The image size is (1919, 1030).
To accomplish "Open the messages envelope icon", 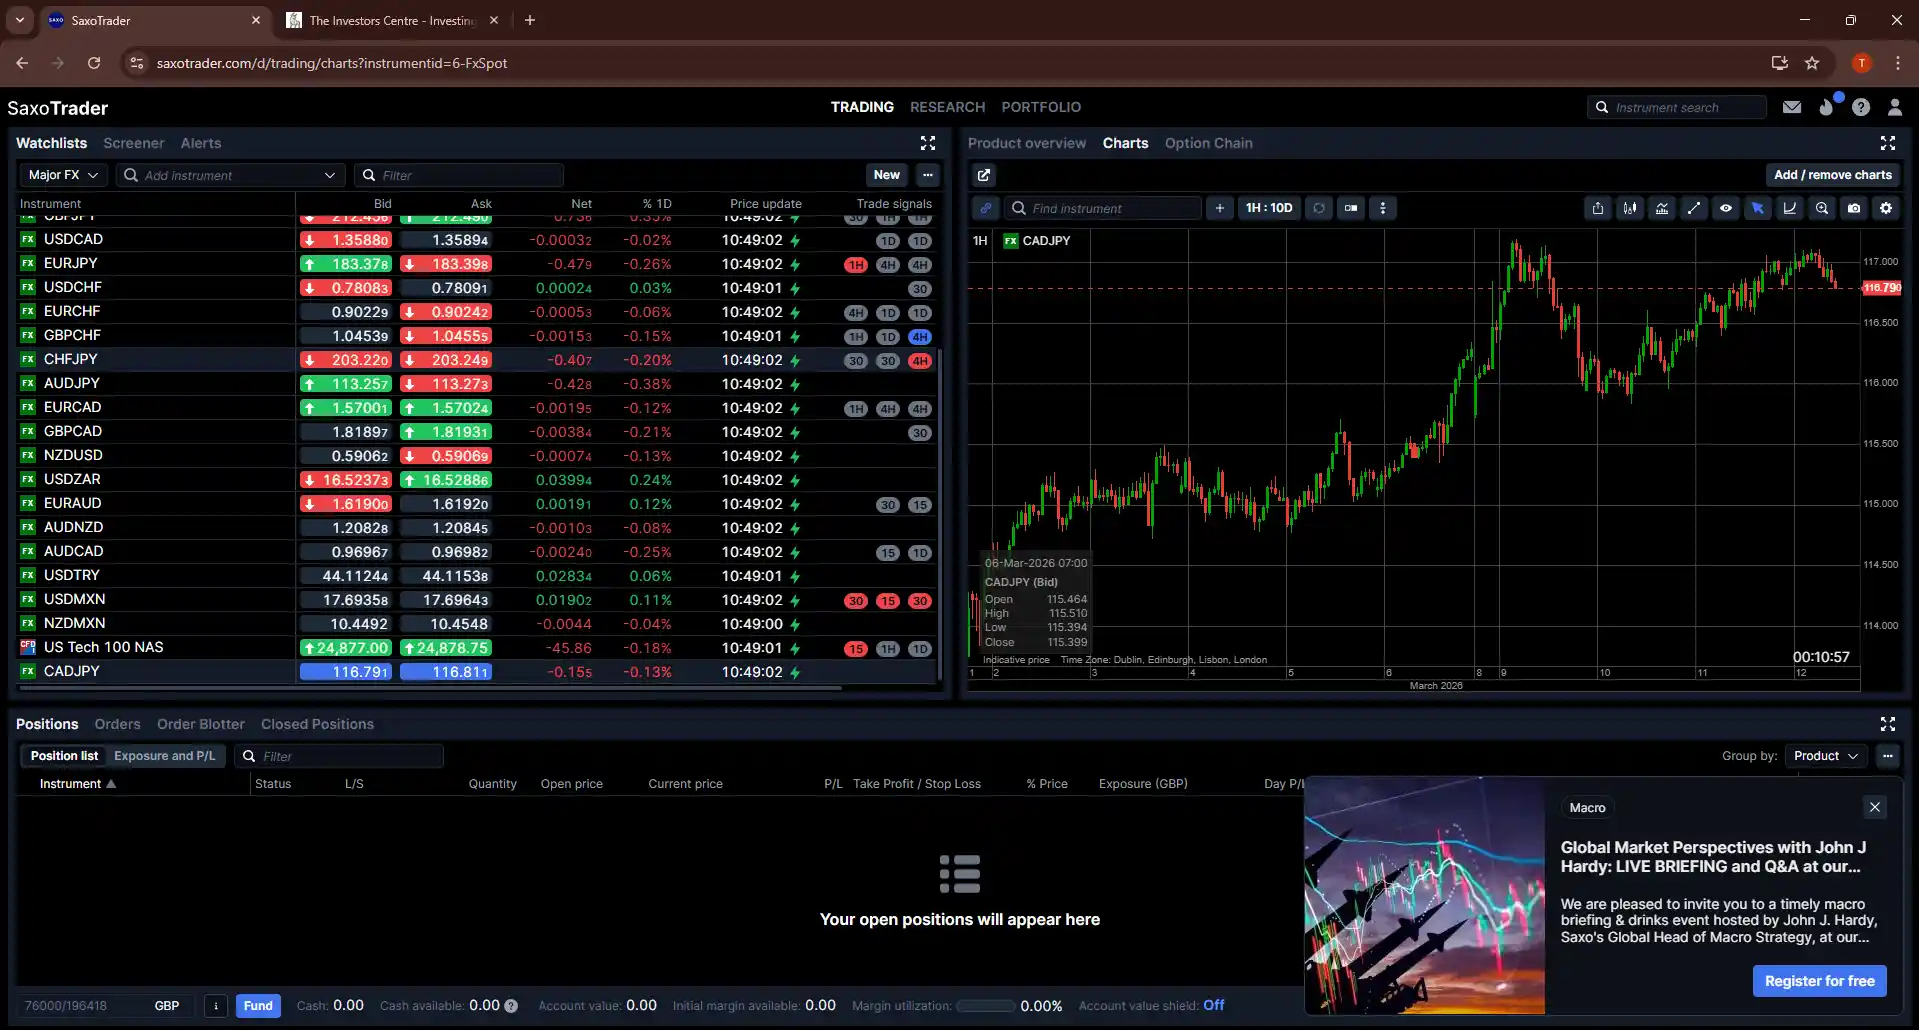I will [1792, 107].
